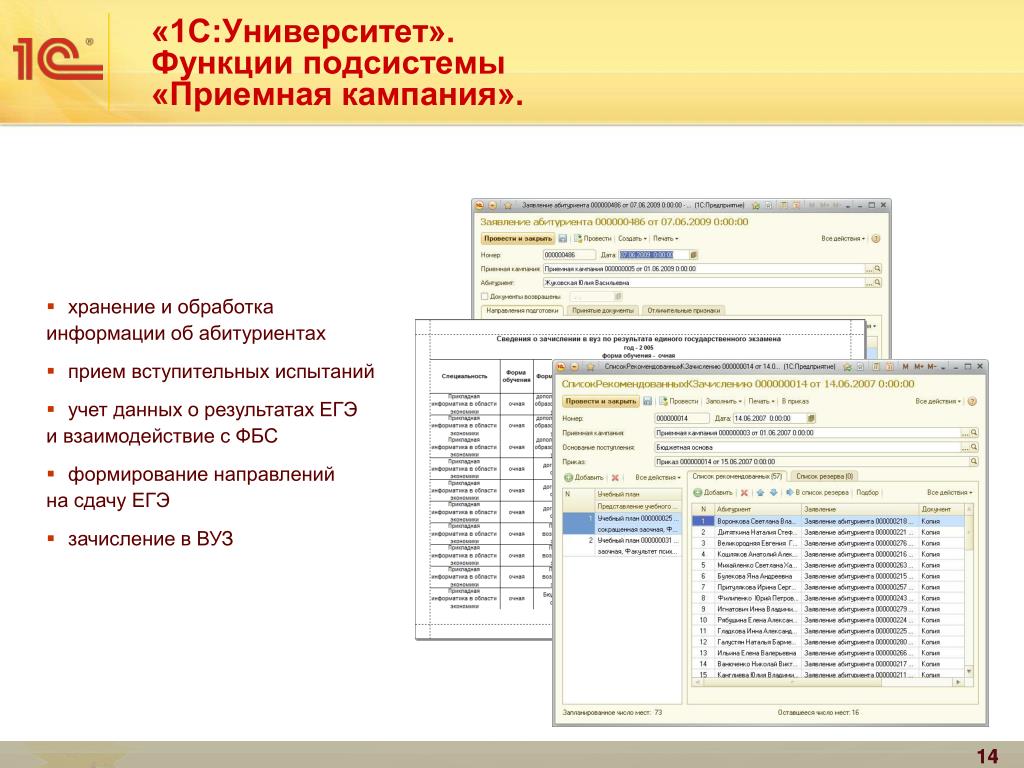Click Номер field showing 000000486
This screenshot has height=768, width=1024.
(569, 255)
